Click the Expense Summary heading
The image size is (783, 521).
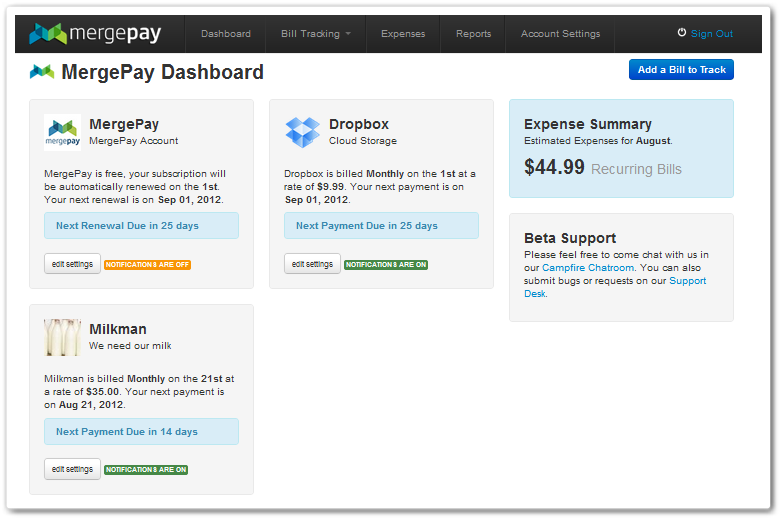coord(588,124)
